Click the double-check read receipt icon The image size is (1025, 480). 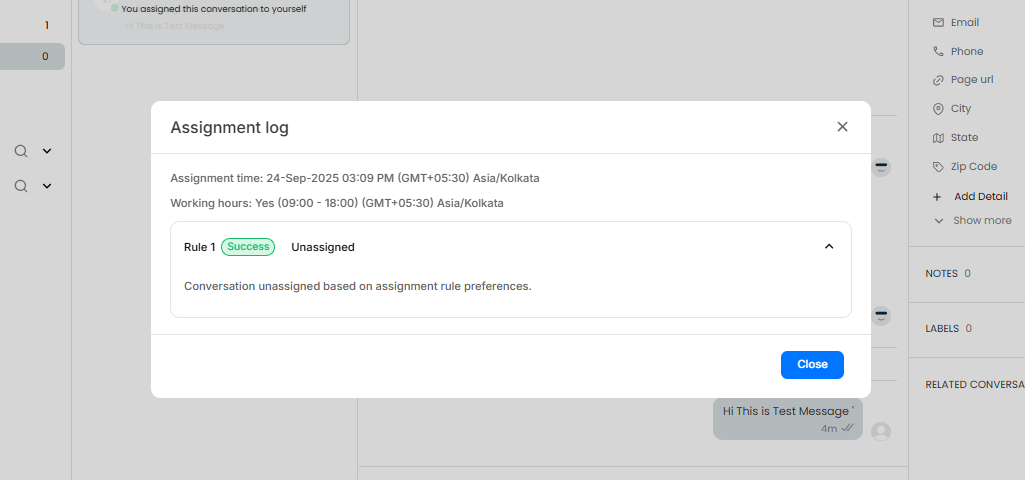tap(847, 428)
